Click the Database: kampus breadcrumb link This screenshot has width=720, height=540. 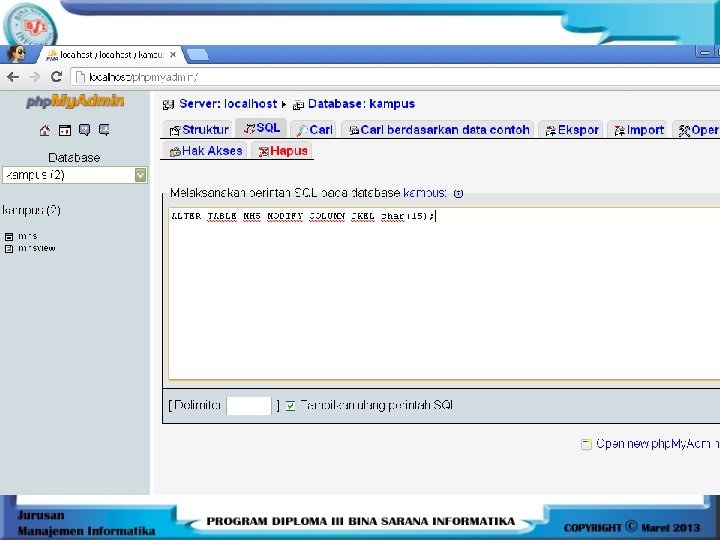361,104
